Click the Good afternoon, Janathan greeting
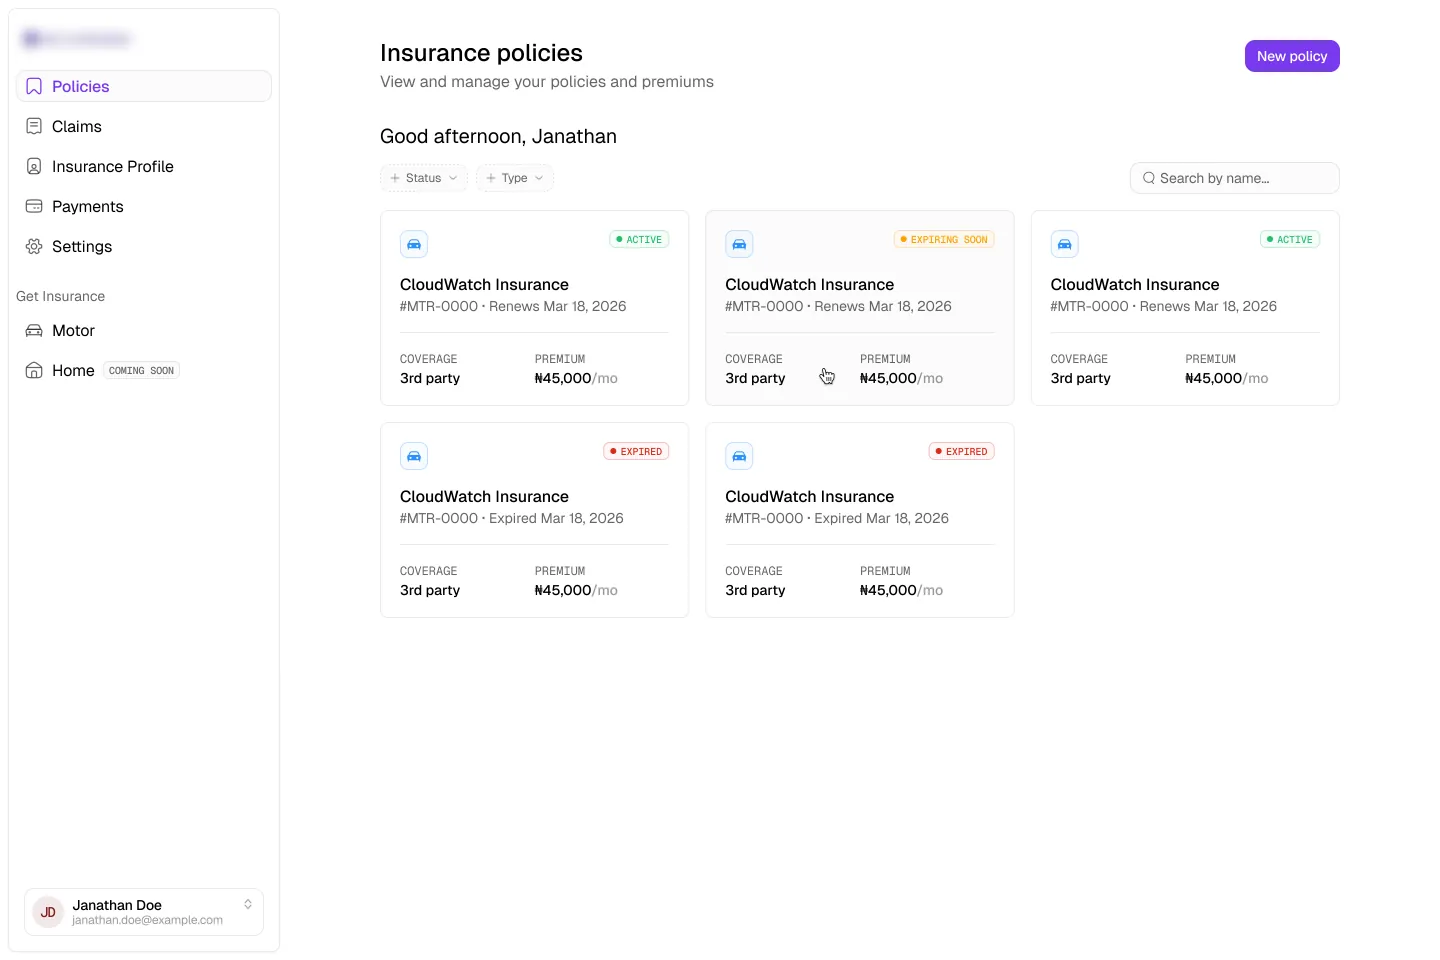Viewport: 1440px width, 960px height. pos(498,136)
